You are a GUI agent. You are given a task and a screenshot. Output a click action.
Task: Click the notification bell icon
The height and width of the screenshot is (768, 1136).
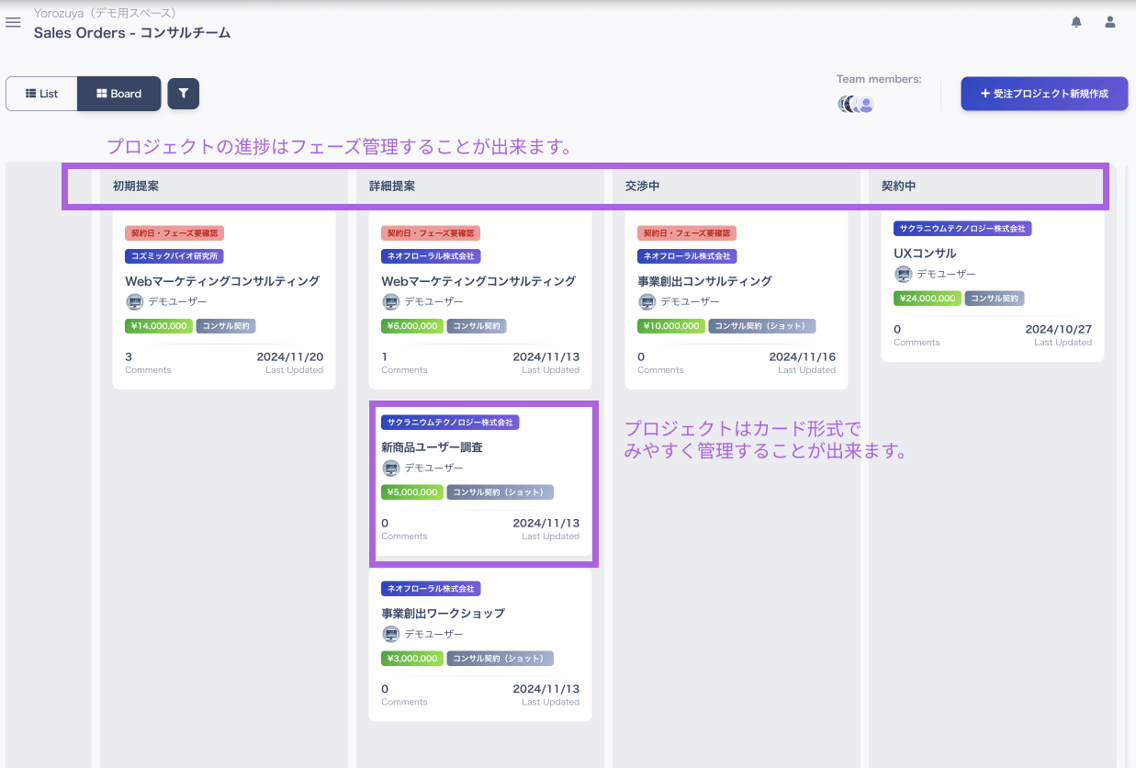(1077, 22)
